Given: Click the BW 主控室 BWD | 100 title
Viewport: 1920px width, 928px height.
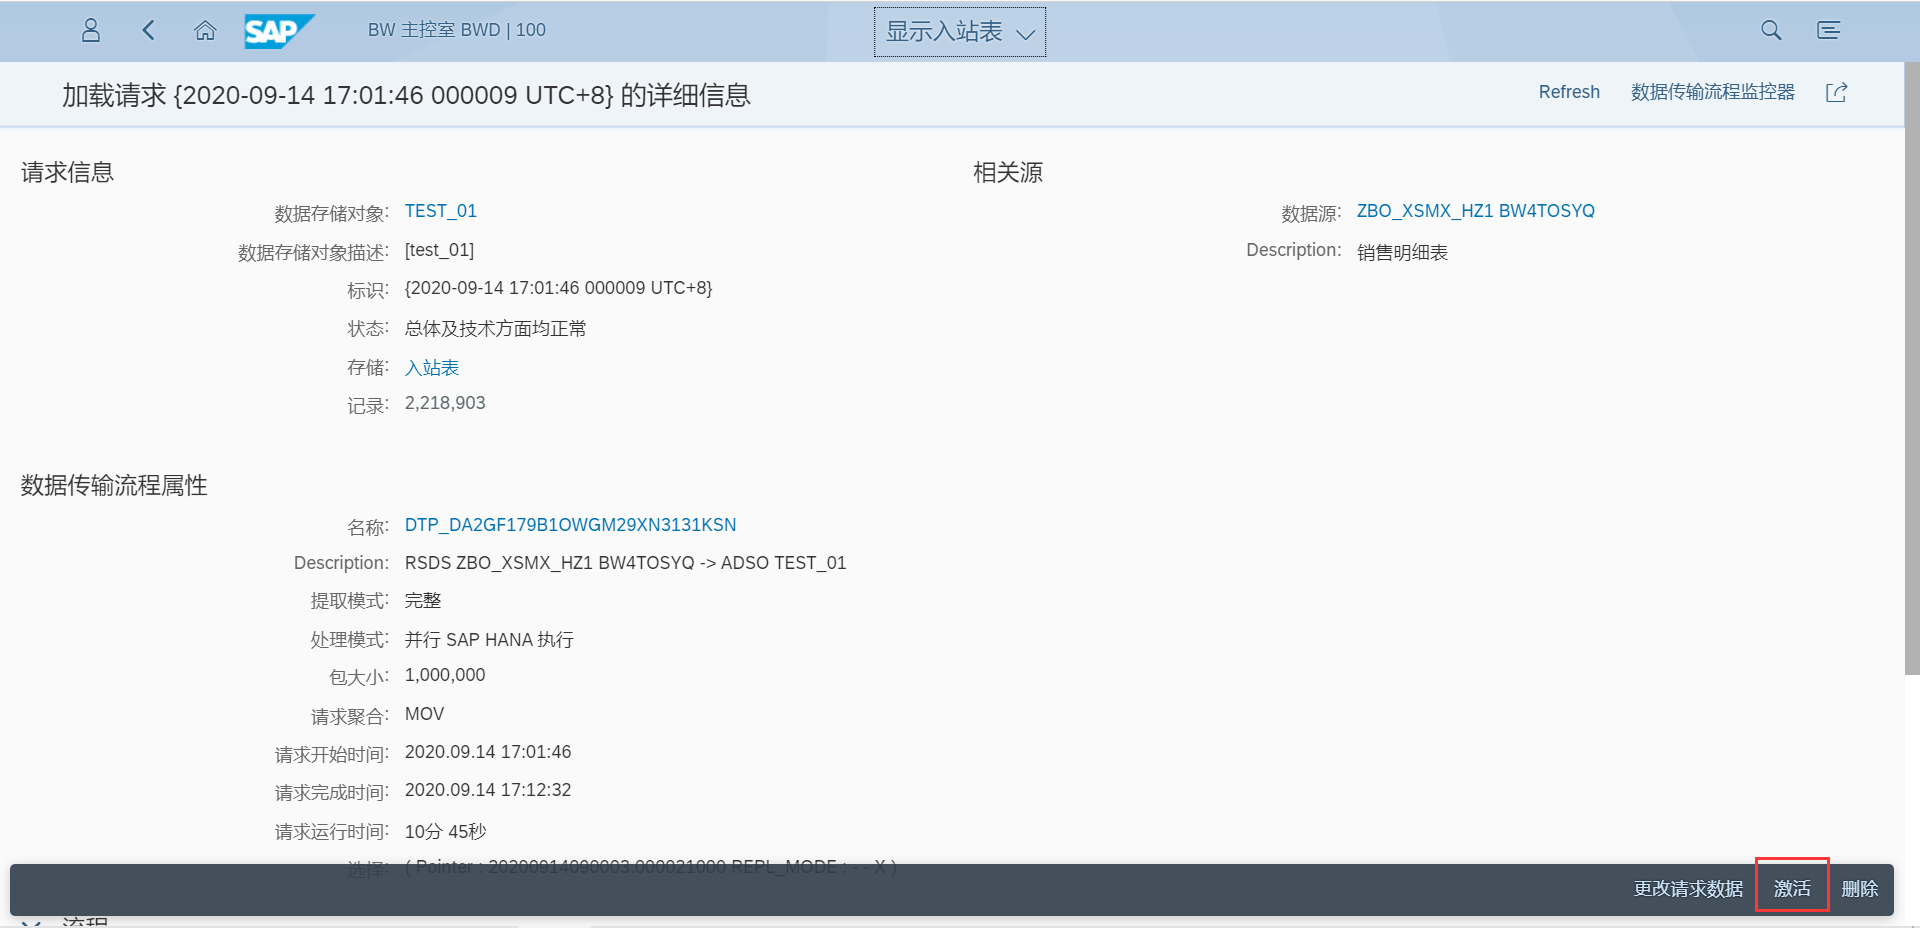Looking at the screenshot, I should coord(455,30).
